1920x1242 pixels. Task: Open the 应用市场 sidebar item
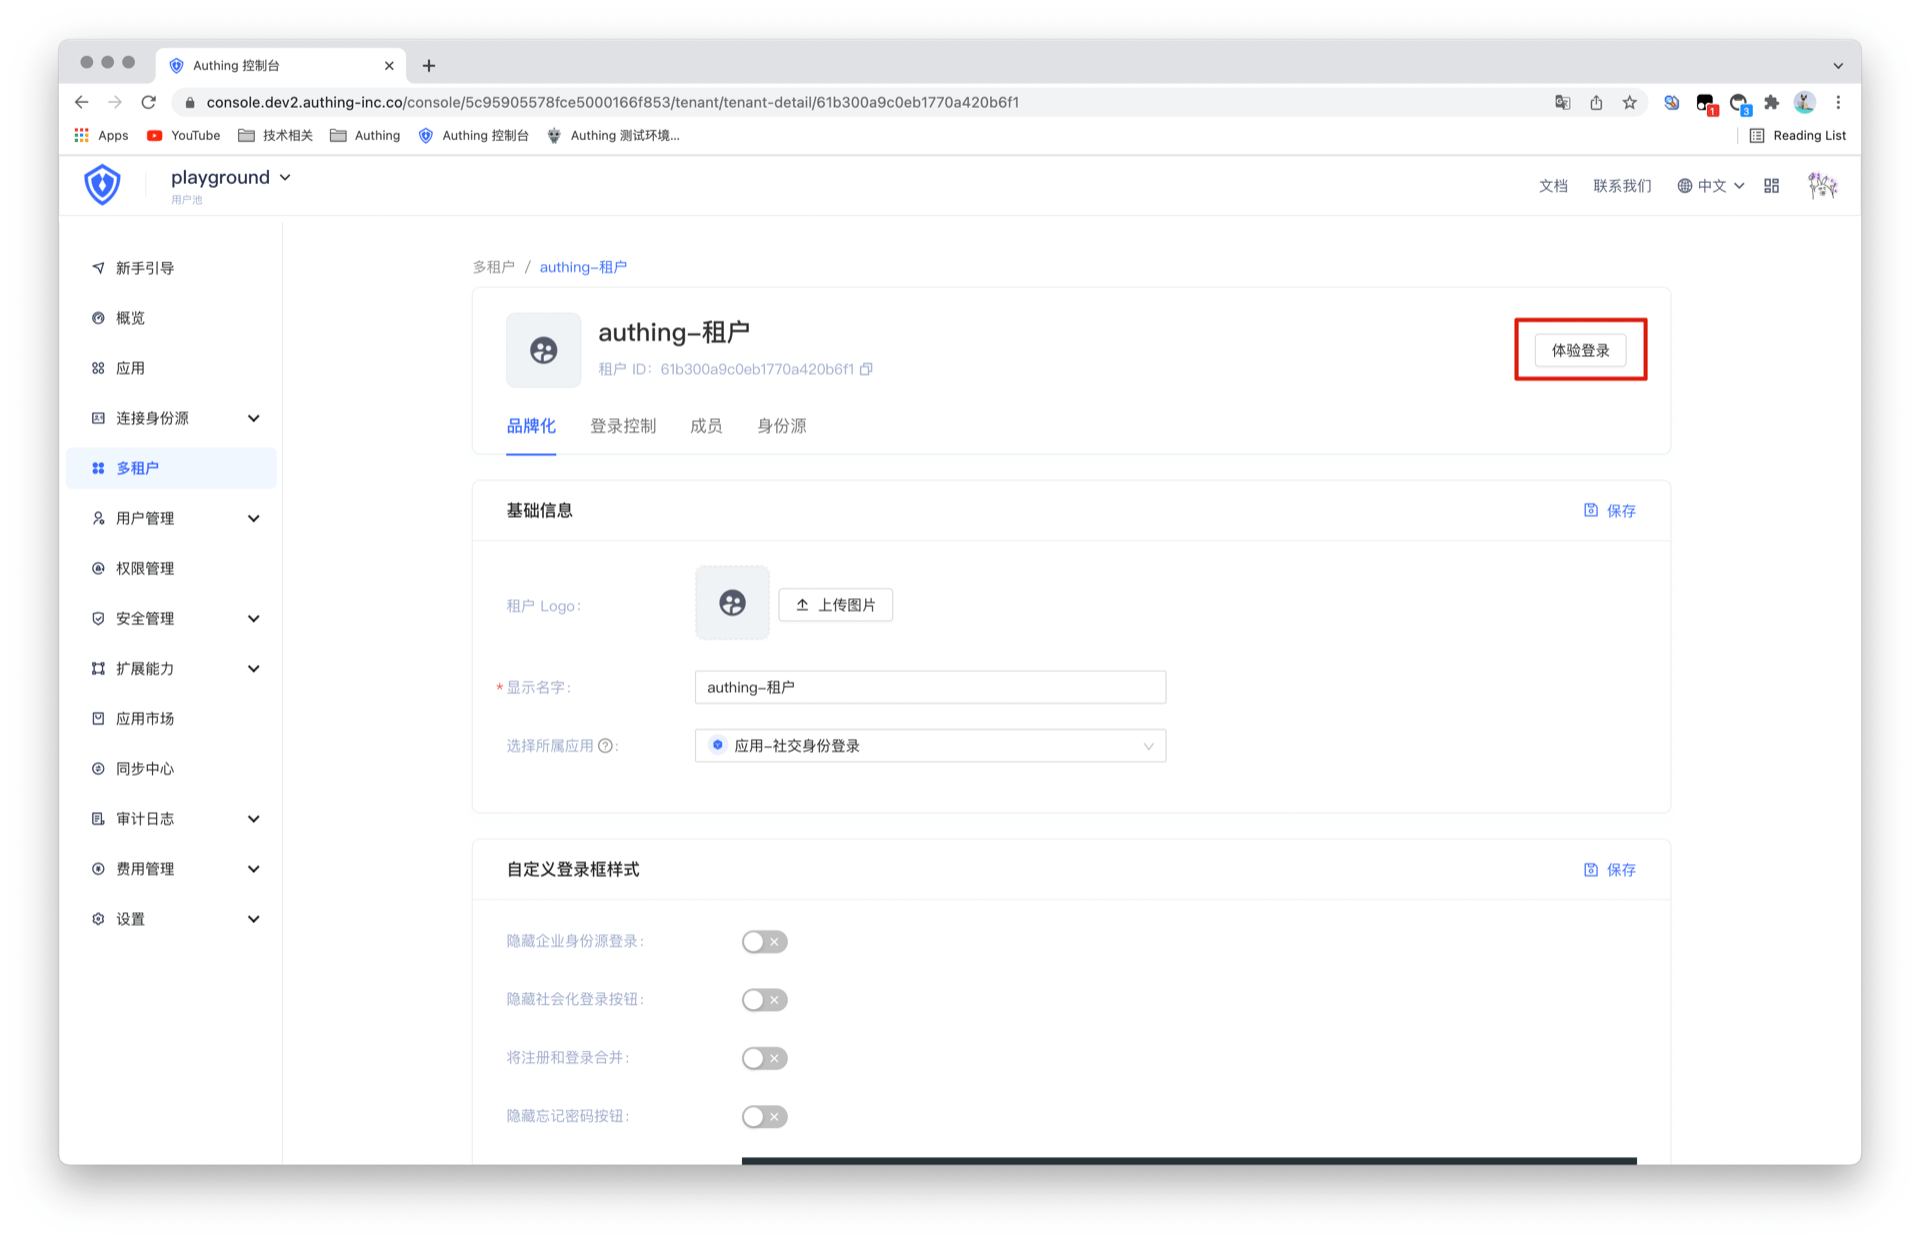[x=145, y=718]
